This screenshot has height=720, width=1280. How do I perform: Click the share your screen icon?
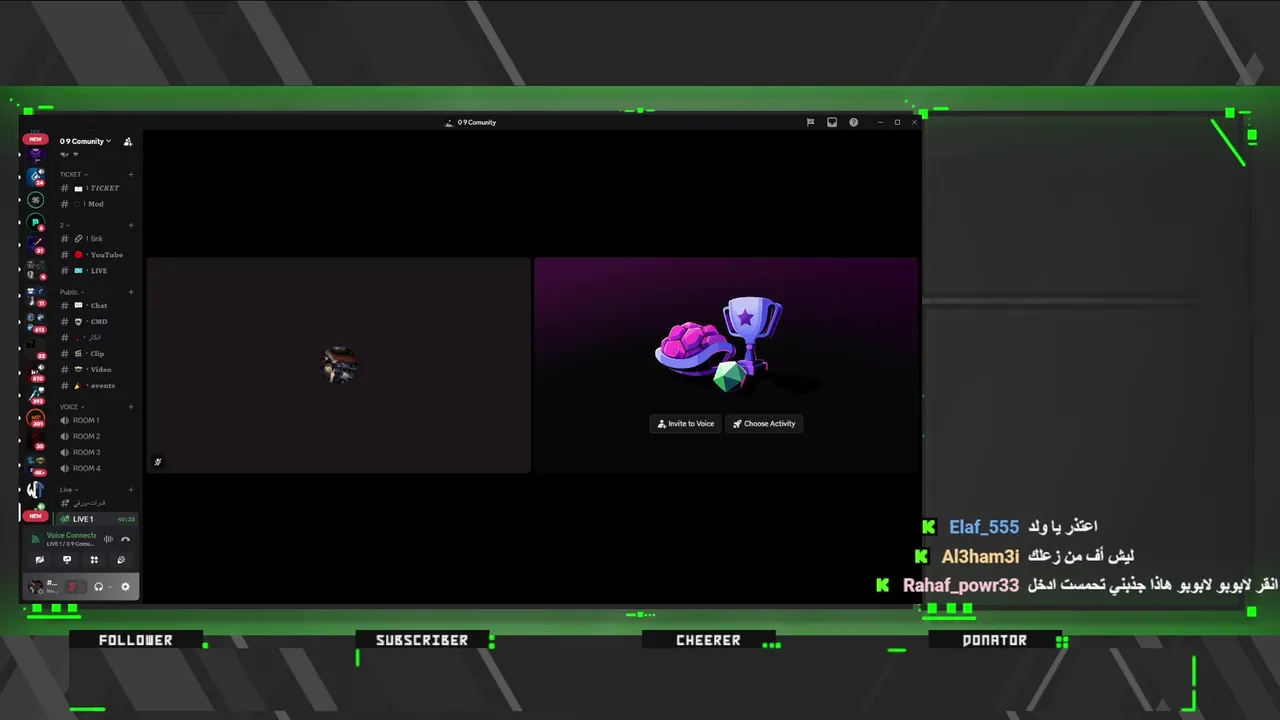[67, 560]
